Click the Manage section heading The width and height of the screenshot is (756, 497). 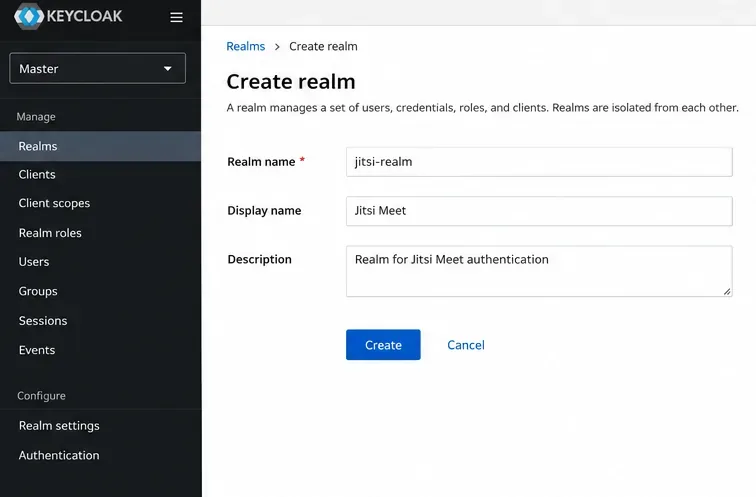[x=36, y=117]
